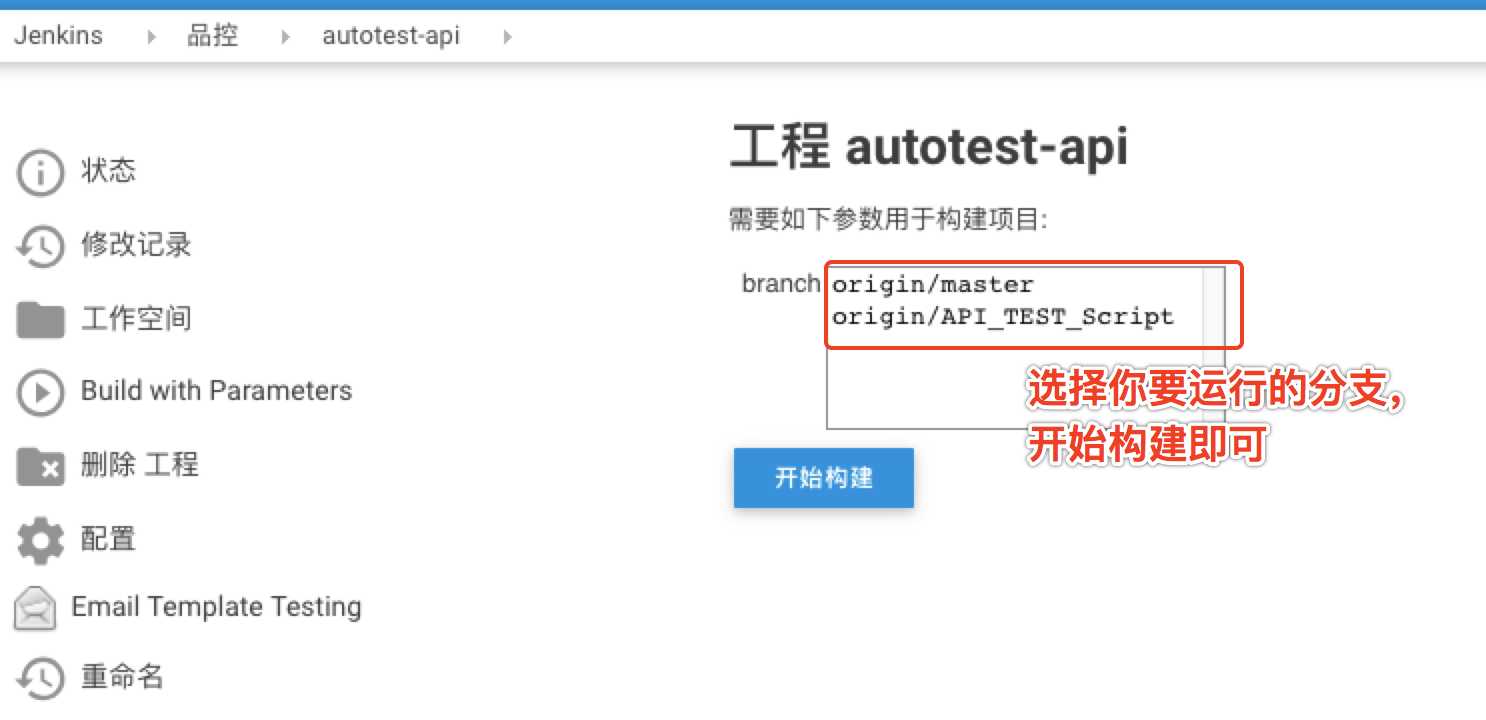
Task: Click the status info icon
Action: [x=40, y=172]
